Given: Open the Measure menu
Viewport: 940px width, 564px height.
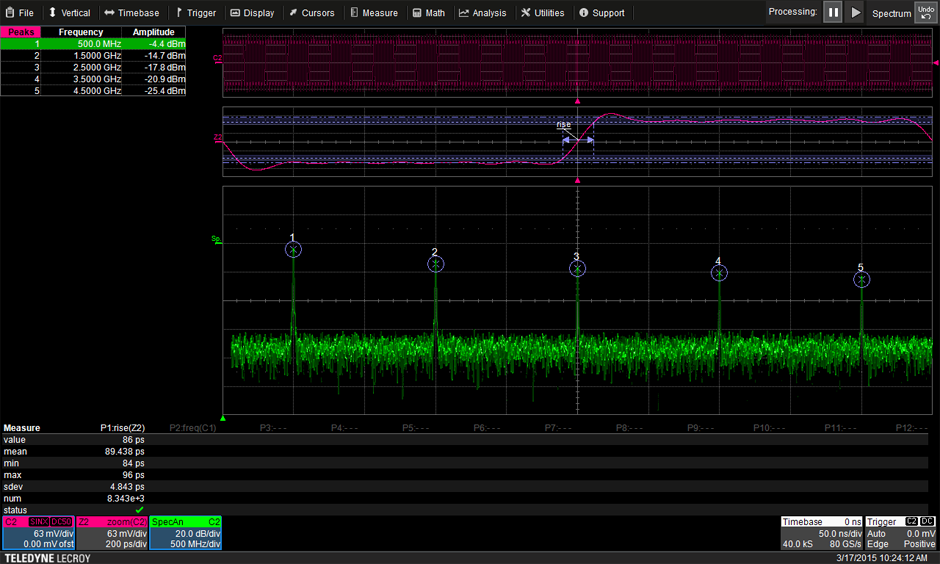Looking at the screenshot, I should click(373, 13).
